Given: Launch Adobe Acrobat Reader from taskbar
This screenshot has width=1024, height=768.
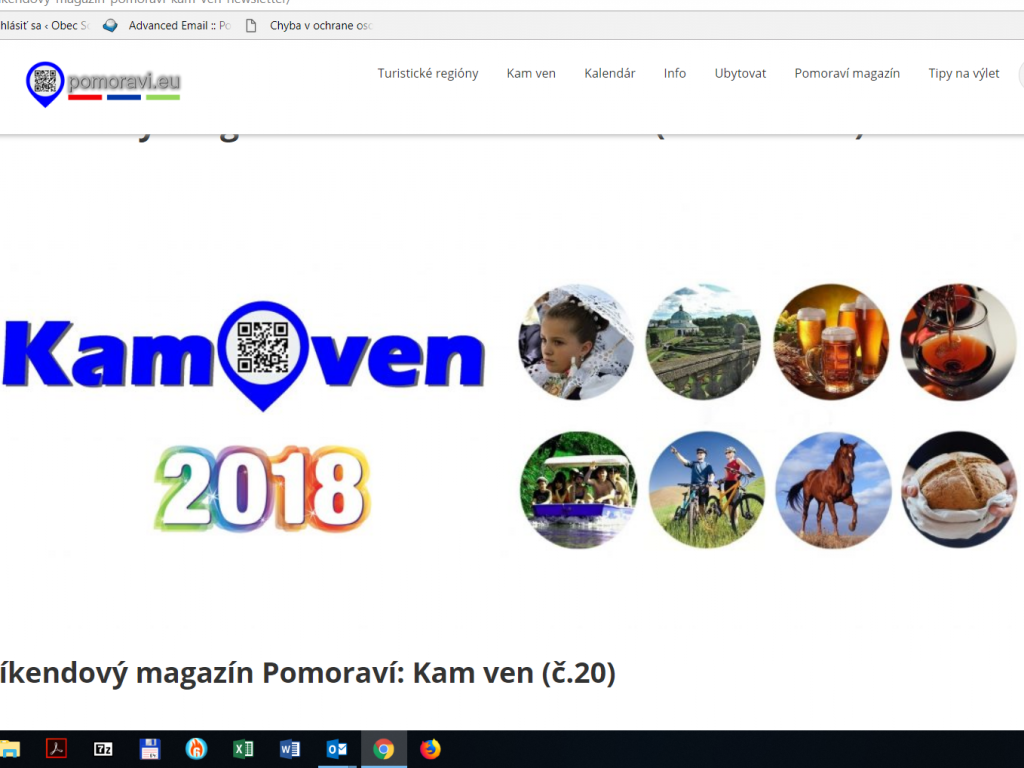Looking at the screenshot, I should pos(56,749).
